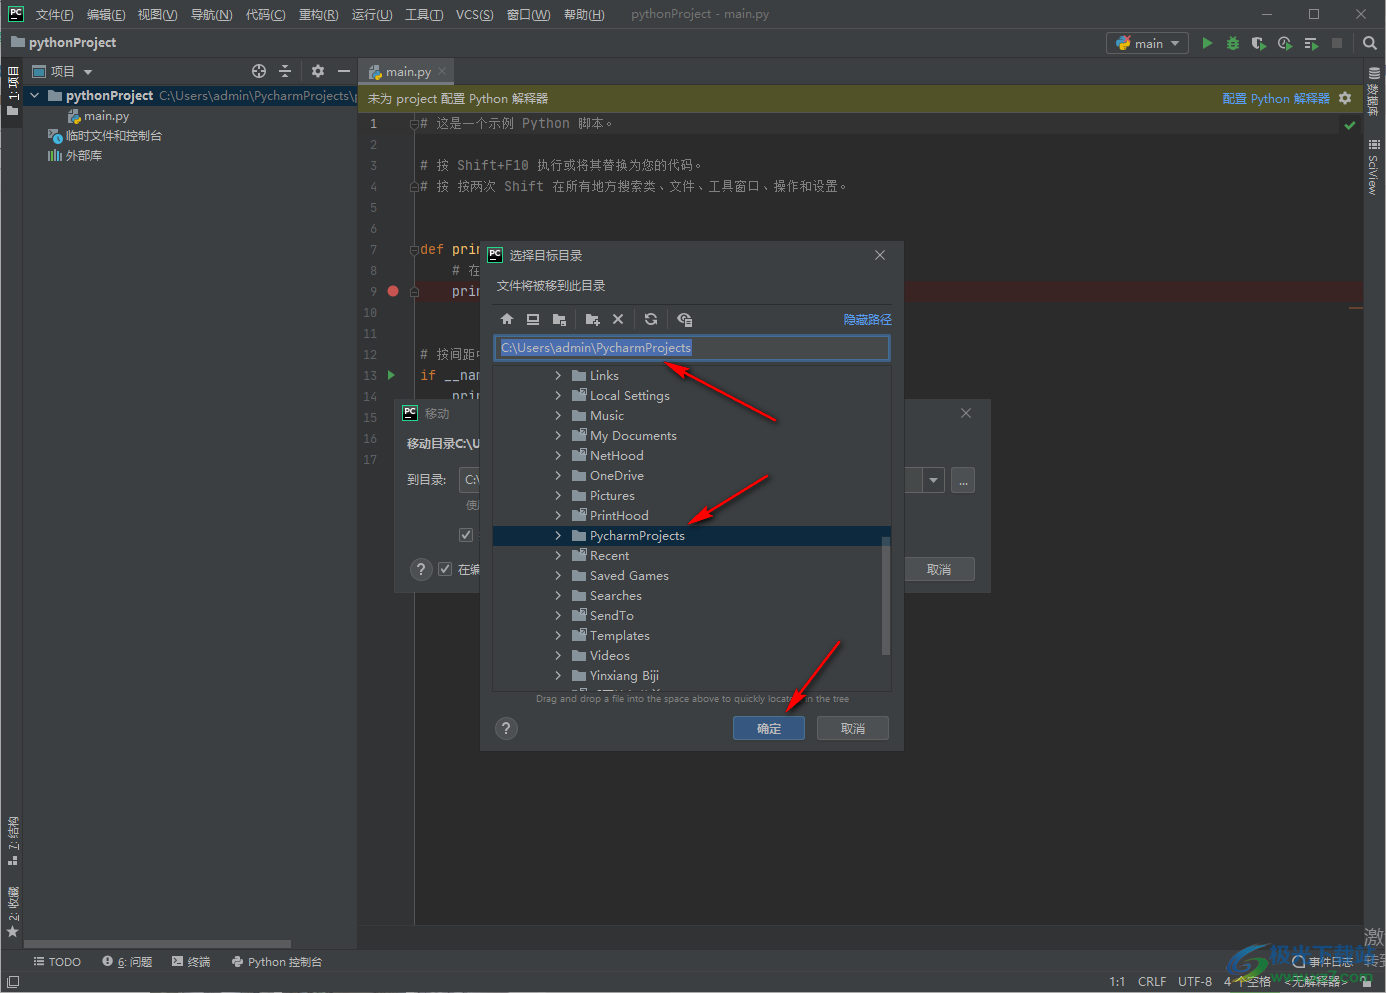Cancel the directory chooser with 取消
The width and height of the screenshot is (1386, 993).
tap(853, 728)
